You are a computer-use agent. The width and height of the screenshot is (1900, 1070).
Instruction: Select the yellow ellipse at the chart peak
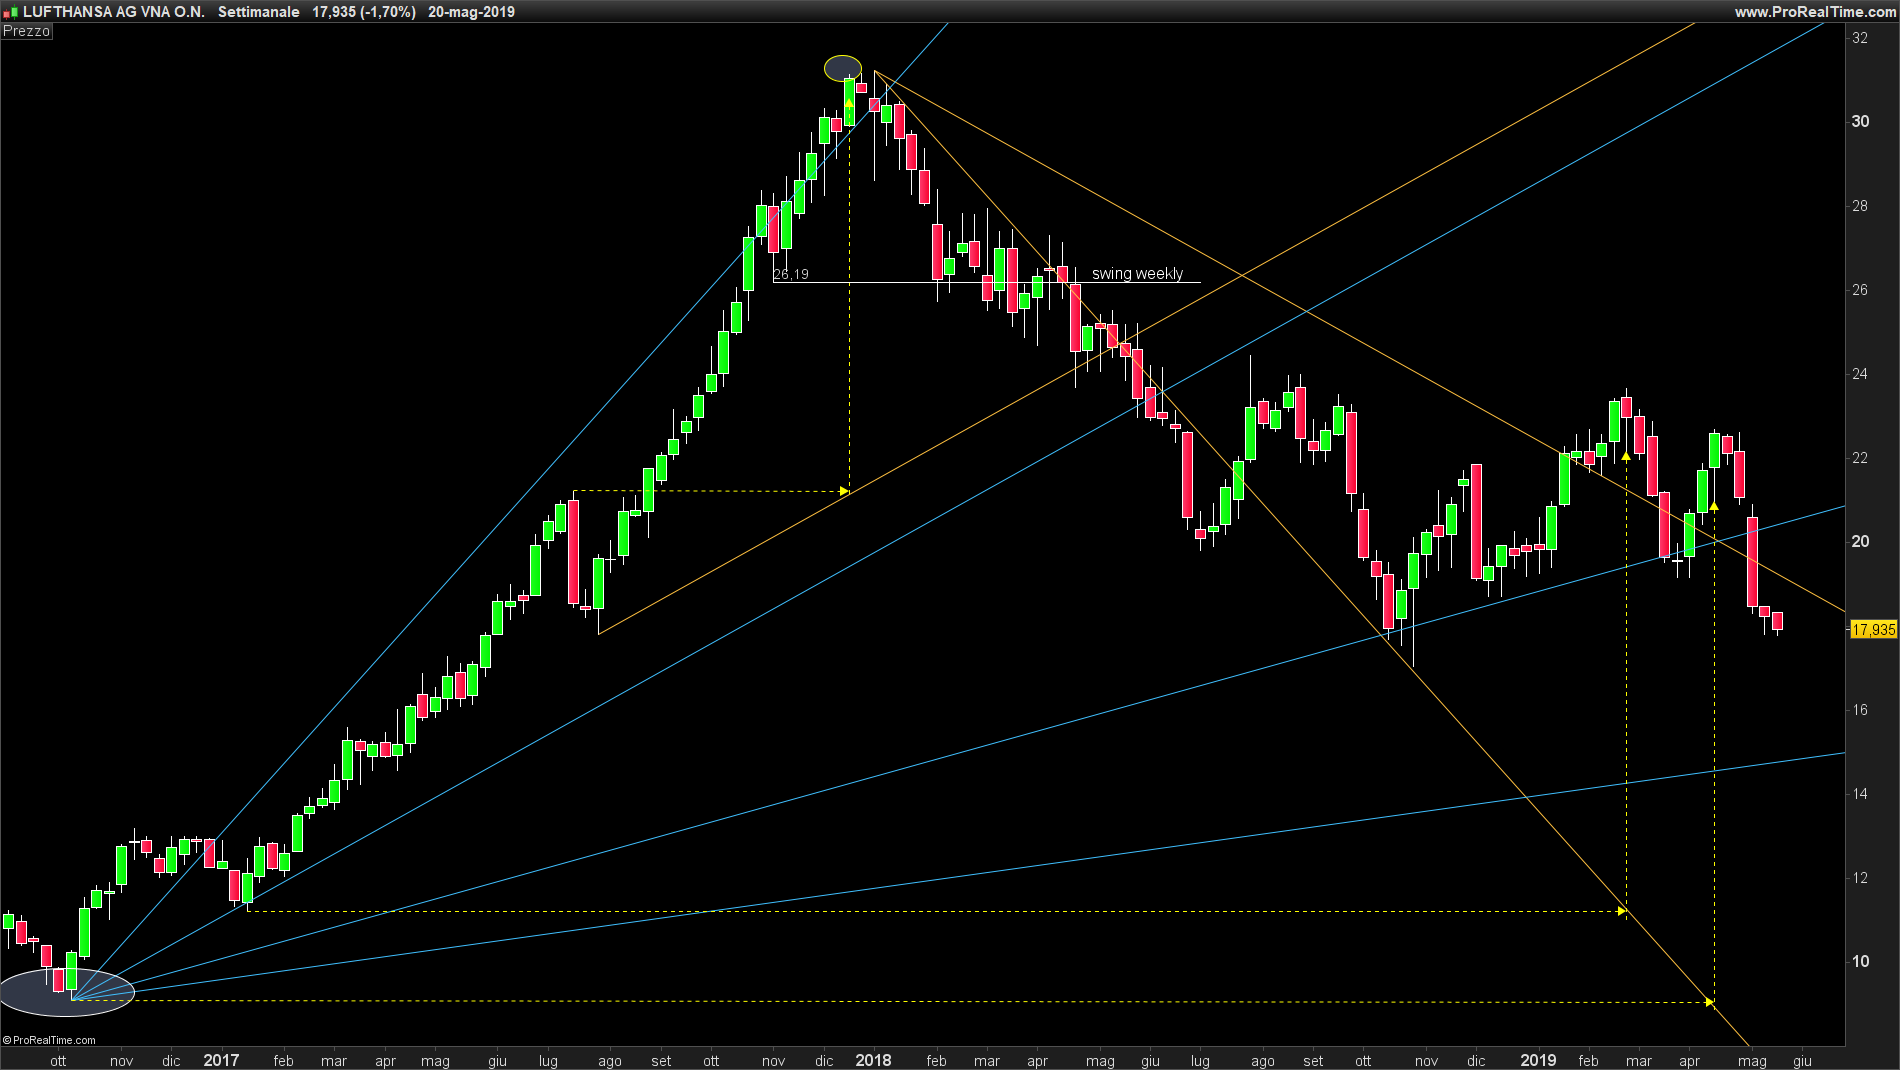click(x=843, y=68)
